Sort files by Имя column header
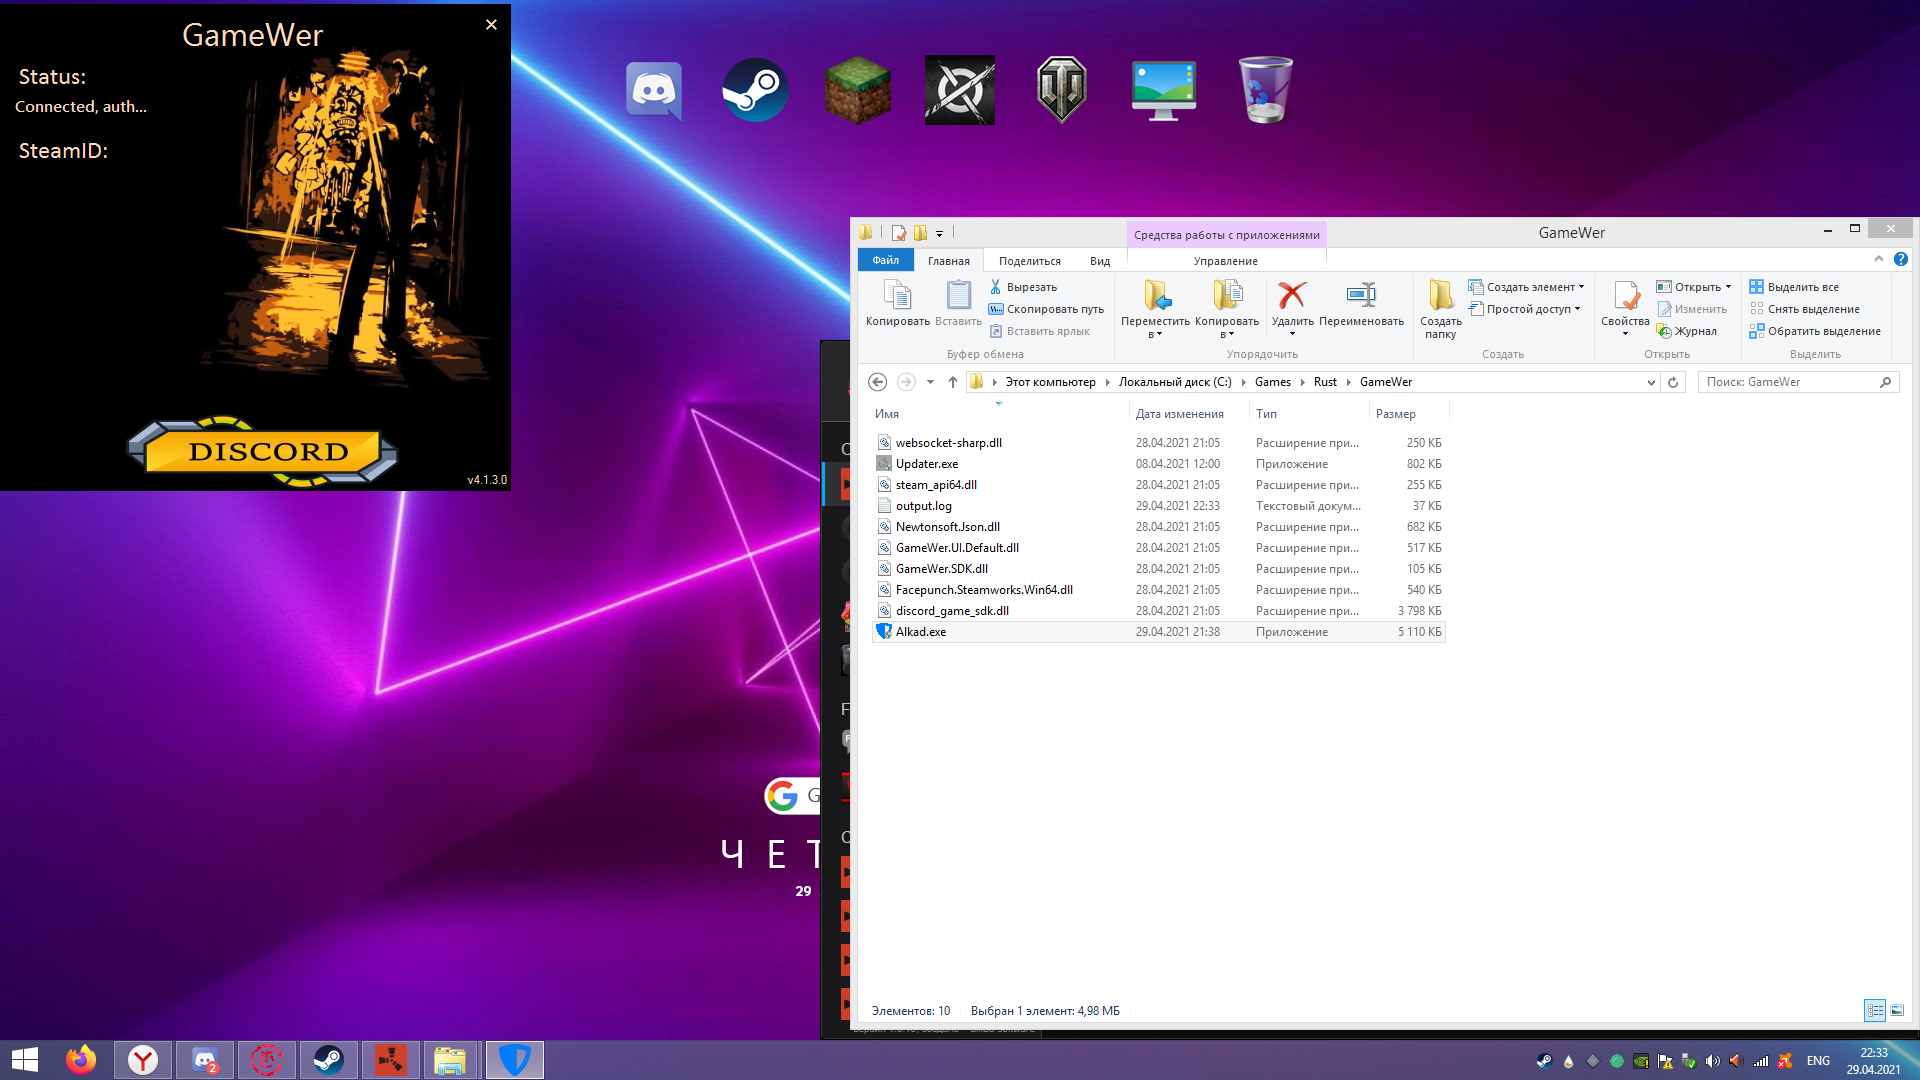This screenshot has width=1920, height=1080. pyautogui.click(x=1000, y=414)
